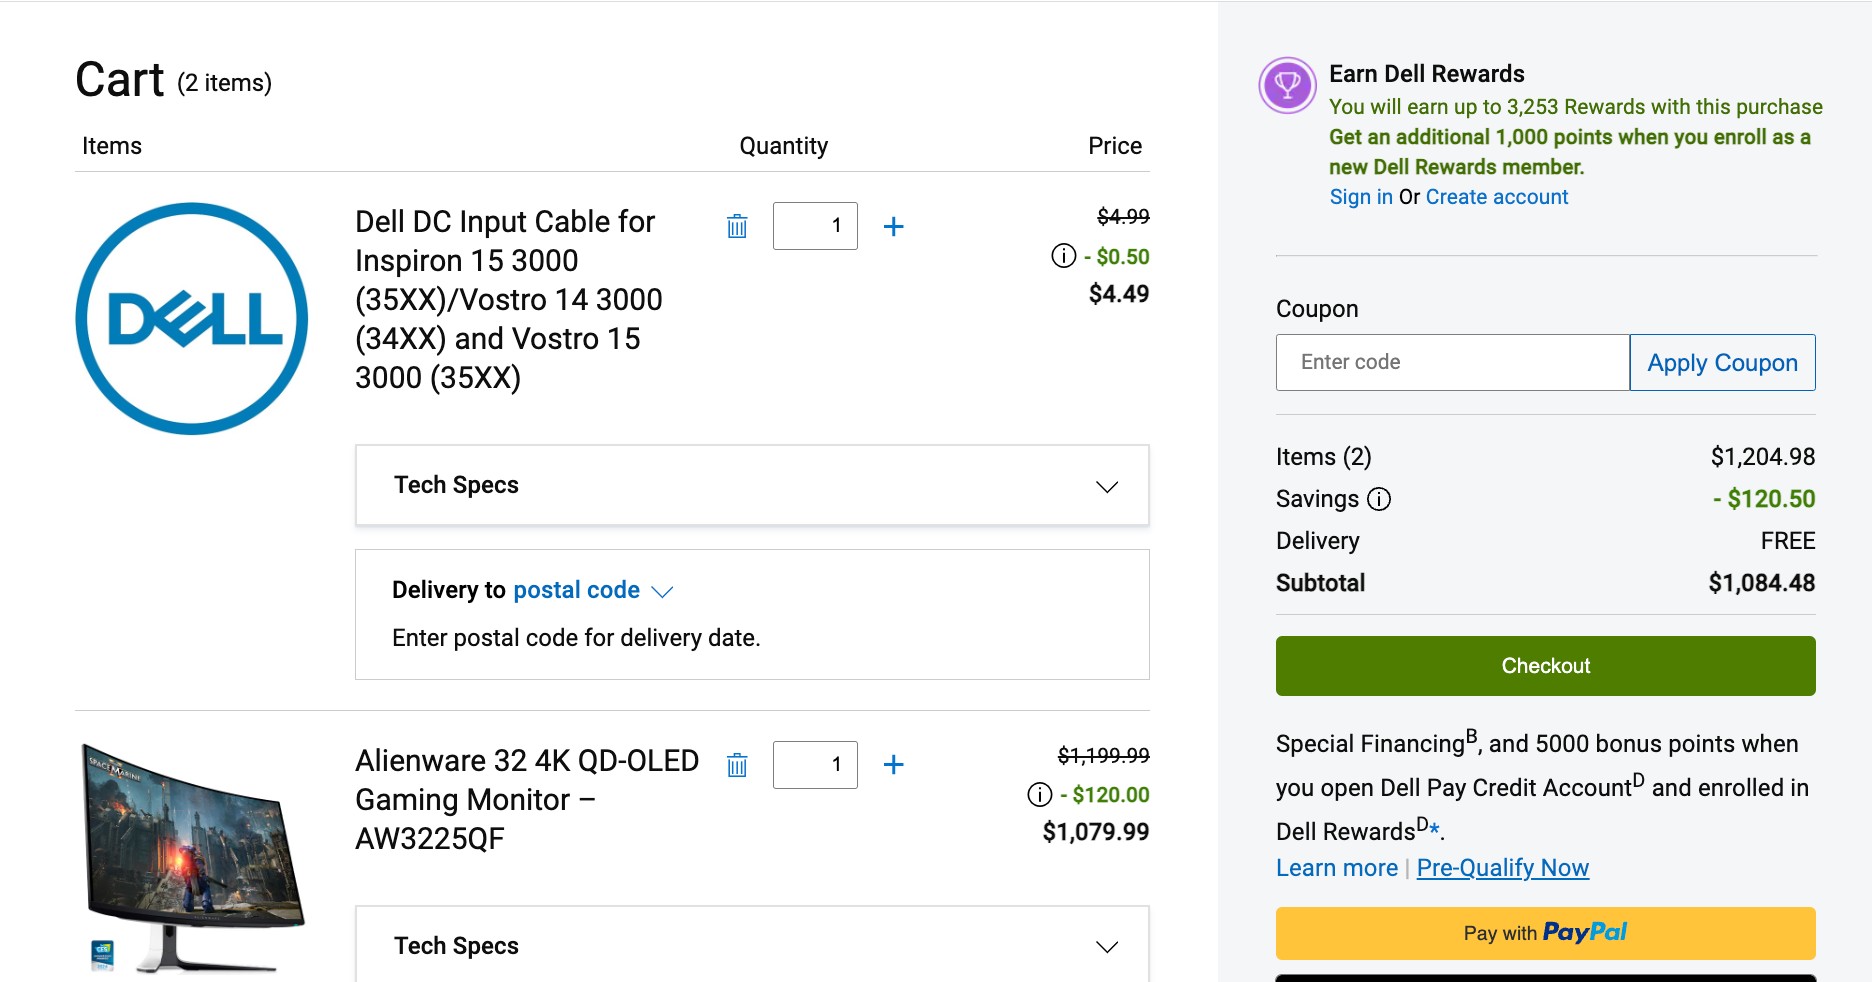Viewport: 1872px width, 982px height.
Task: Proceed with green Checkout button
Action: pos(1545,666)
